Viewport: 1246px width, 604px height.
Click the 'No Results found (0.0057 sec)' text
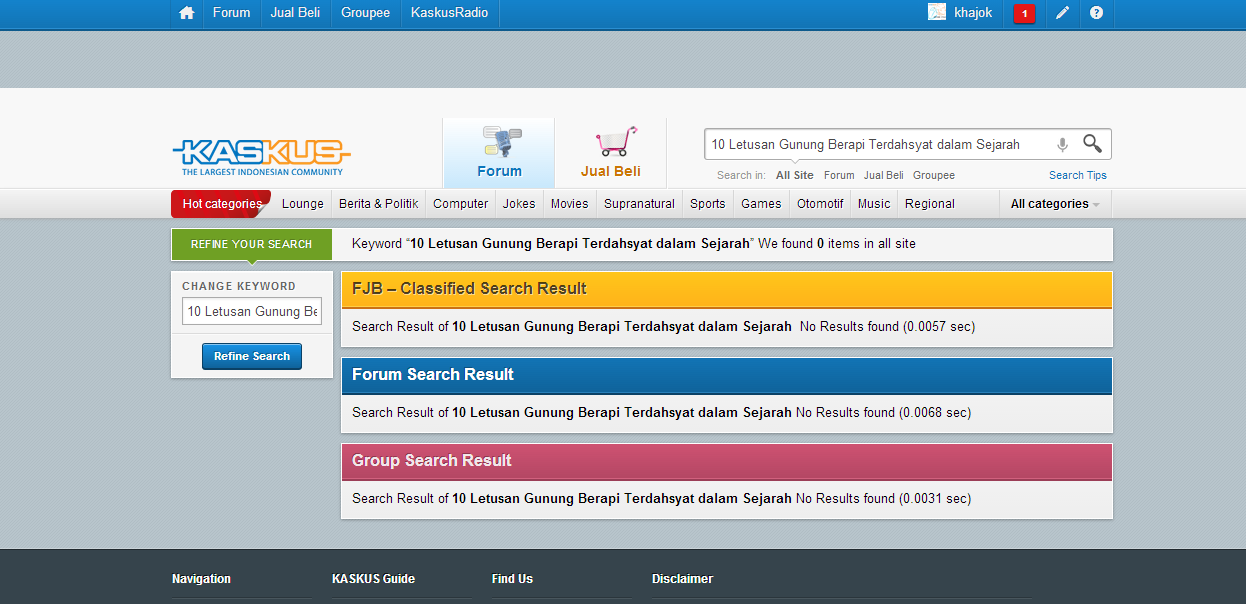887,327
